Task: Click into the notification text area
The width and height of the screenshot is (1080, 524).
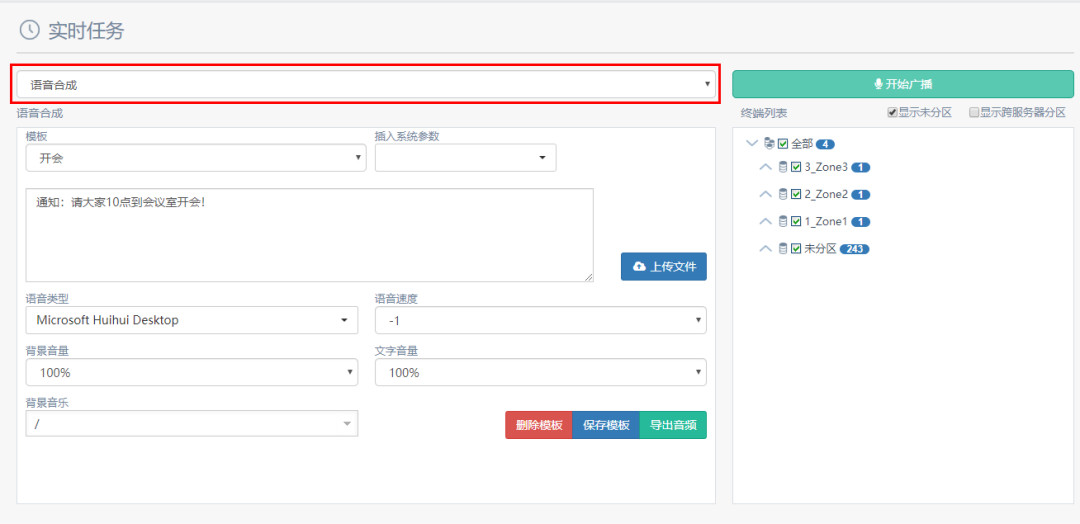Action: pos(308,235)
